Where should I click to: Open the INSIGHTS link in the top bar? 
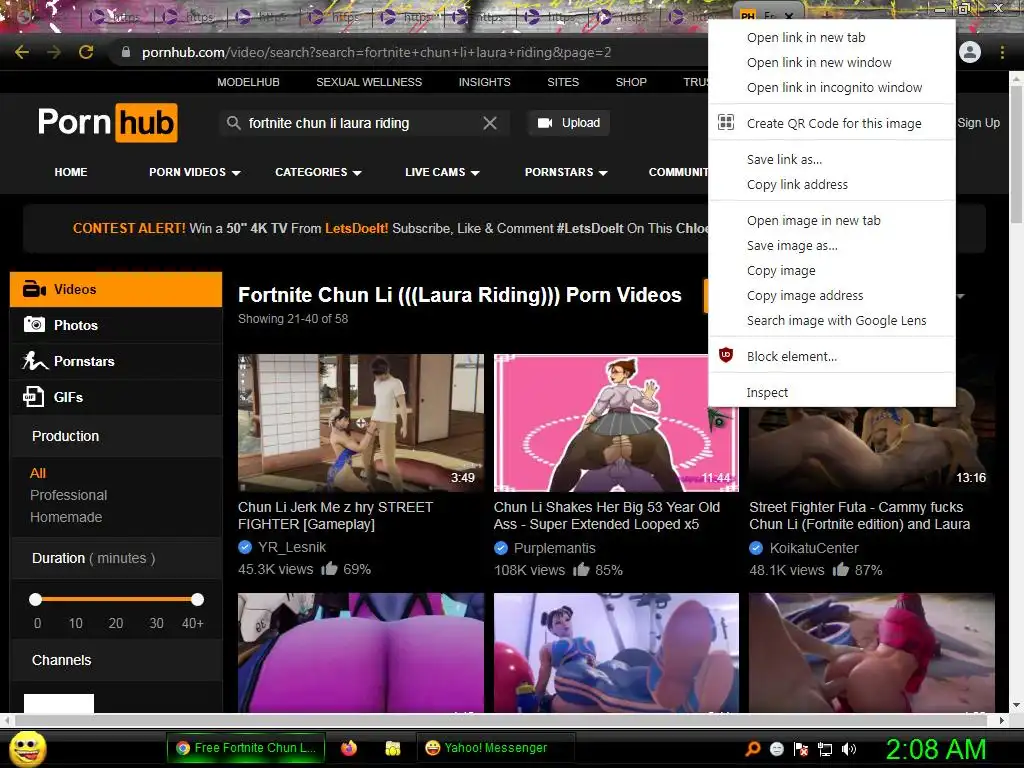tap(485, 82)
